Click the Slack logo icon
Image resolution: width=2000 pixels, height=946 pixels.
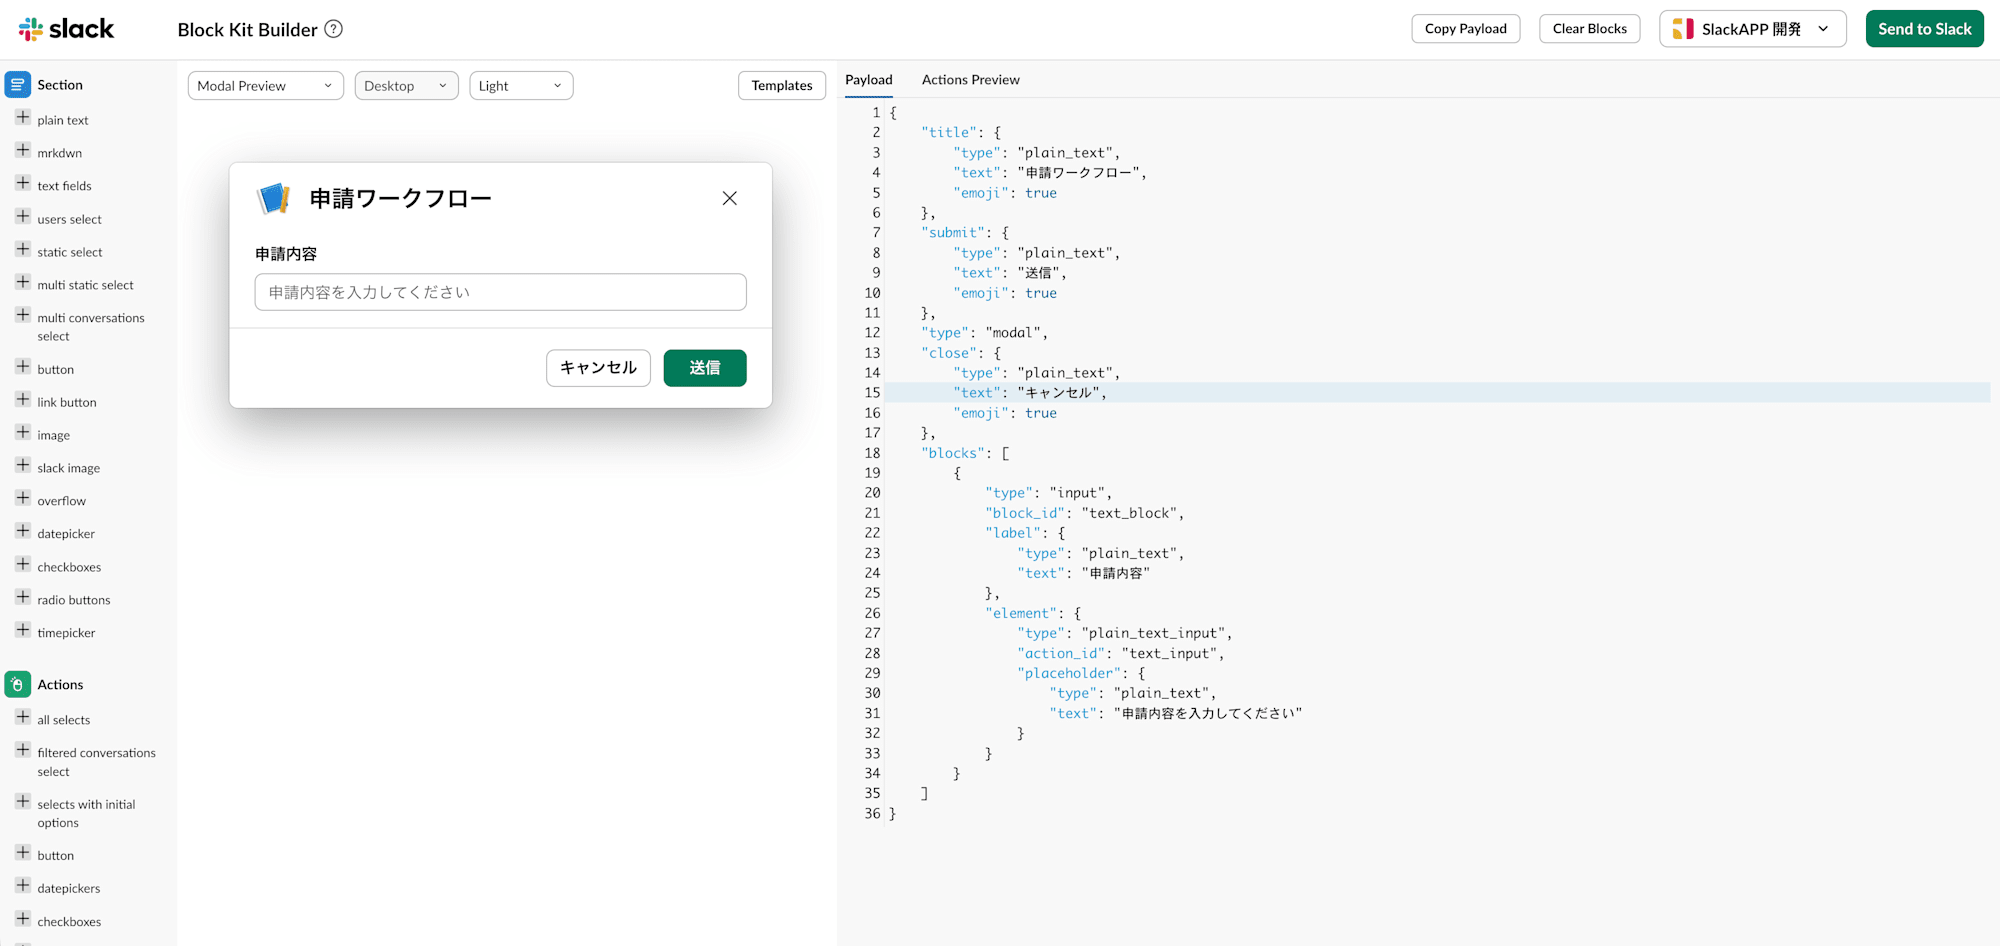coord(31,29)
